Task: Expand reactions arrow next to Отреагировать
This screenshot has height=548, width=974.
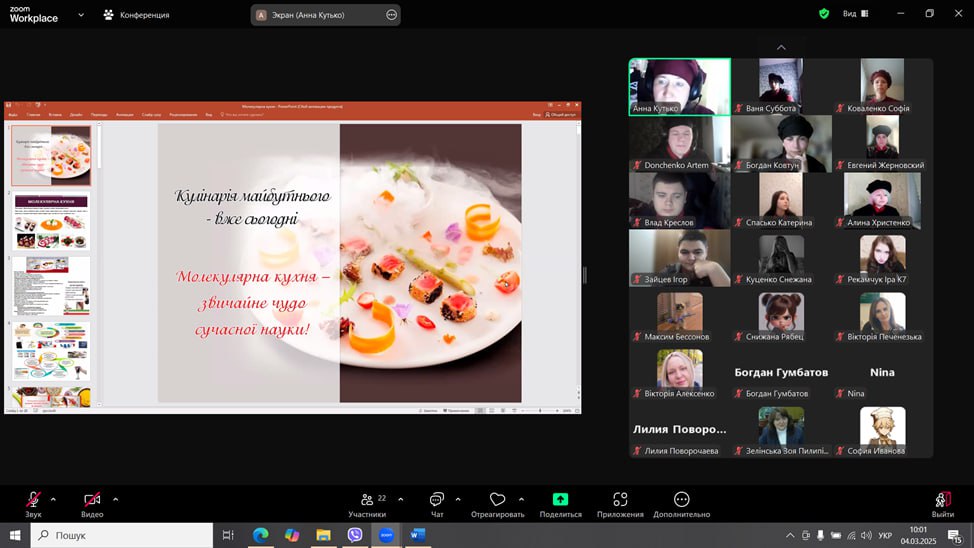Action: 521,498
